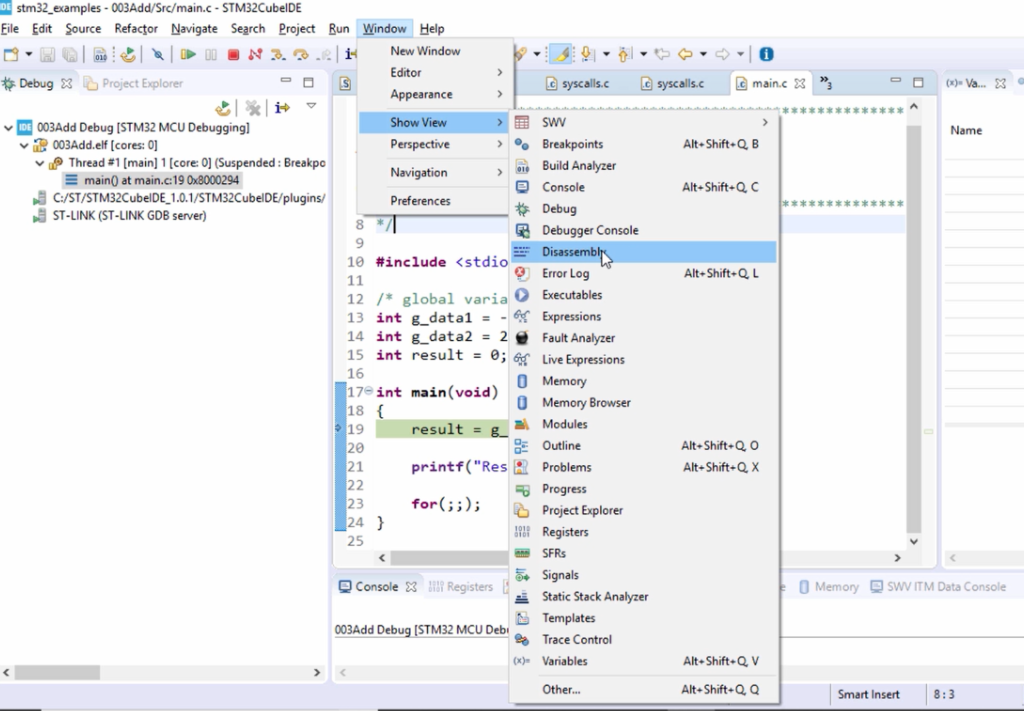
Task: Select Disassembly from Show View list
Action: point(644,251)
